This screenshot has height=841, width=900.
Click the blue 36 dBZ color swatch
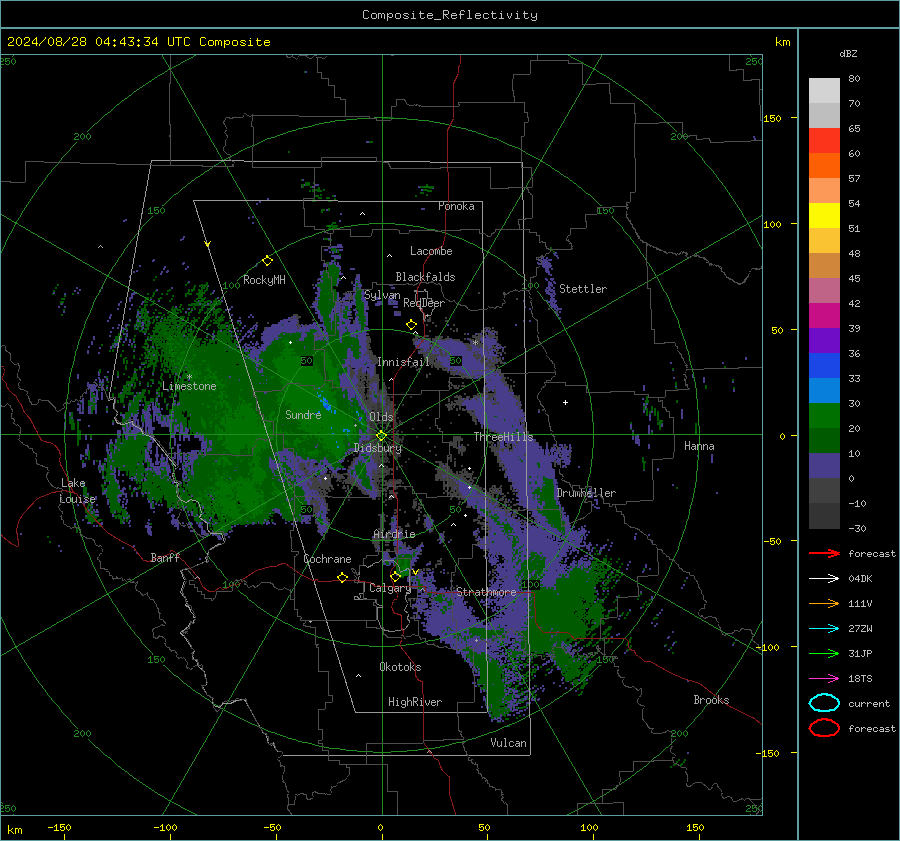coord(824,365)
